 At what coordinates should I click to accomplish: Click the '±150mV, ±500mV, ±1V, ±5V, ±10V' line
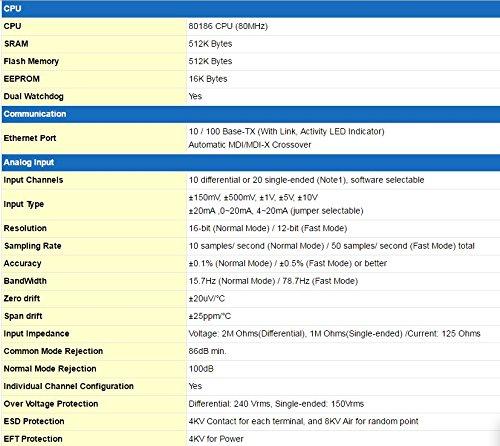point(253,197)
